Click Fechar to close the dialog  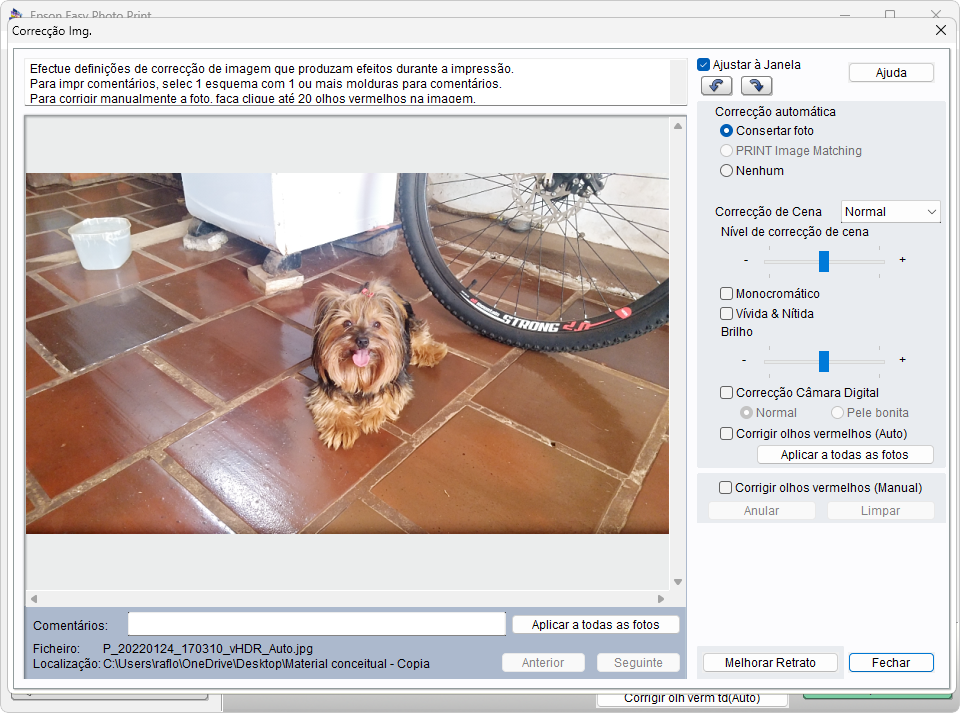pyautogui.click(x=891, y=663)
